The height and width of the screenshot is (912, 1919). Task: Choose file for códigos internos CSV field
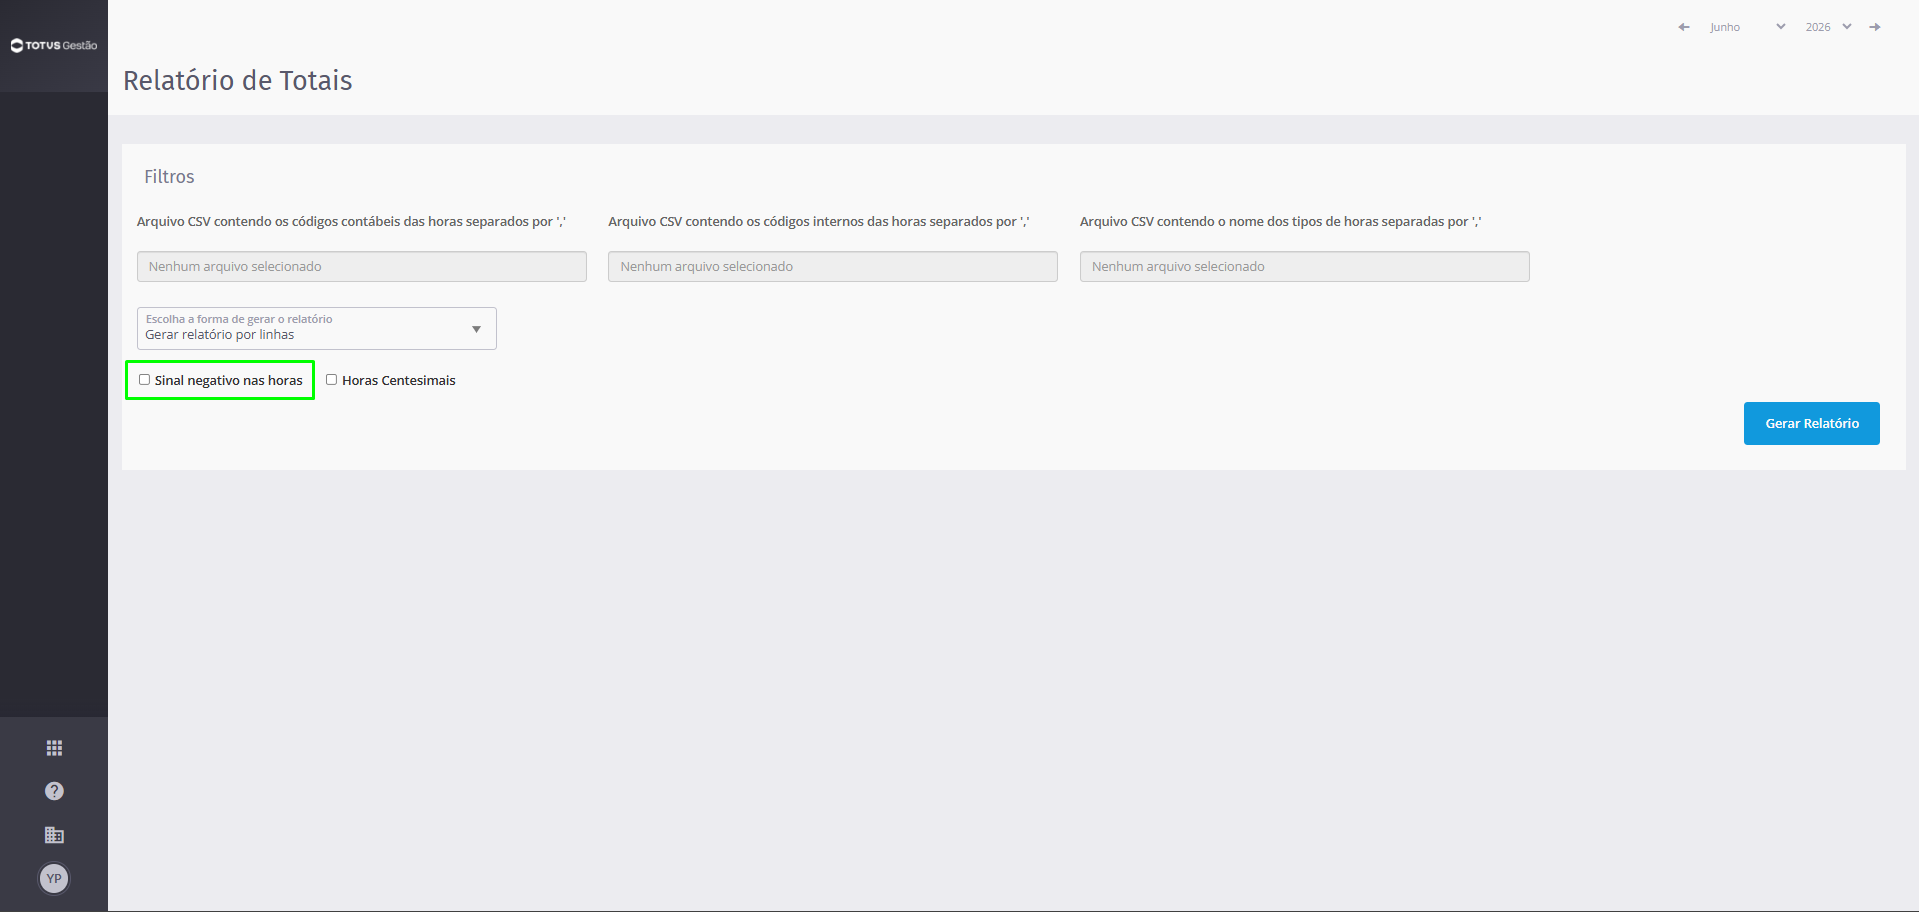[x=833, y=266]
